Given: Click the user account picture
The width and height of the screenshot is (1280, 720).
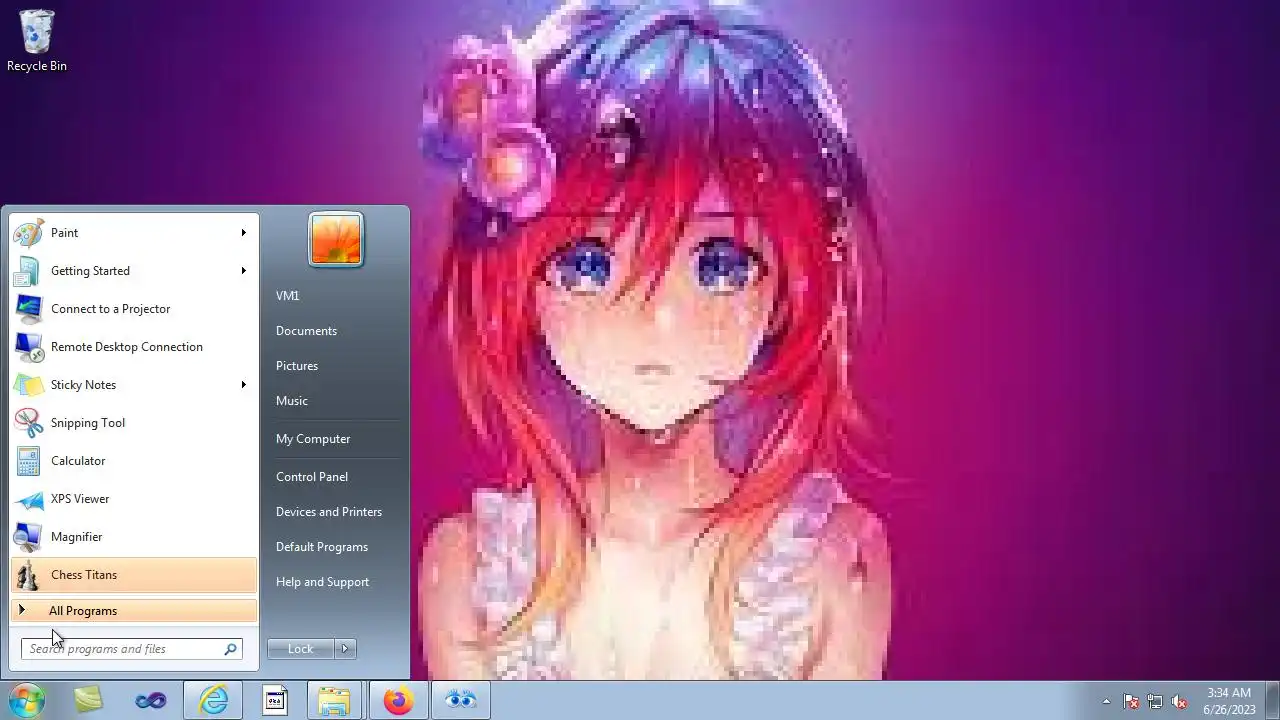Looking at the screenshot, I should 336,240.
